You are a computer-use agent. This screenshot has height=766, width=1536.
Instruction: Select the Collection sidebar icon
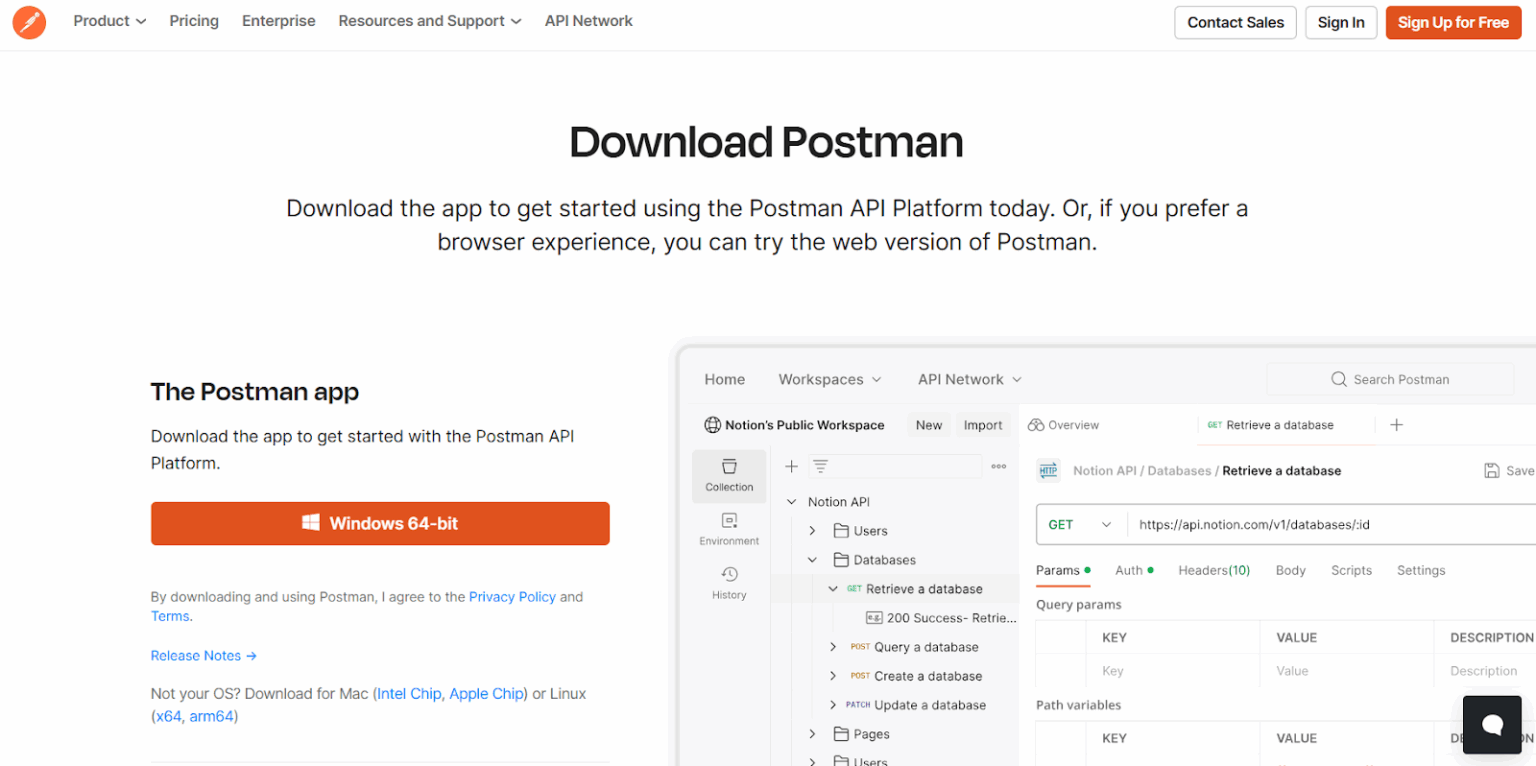pyautogui.click(x=729, y=476)
